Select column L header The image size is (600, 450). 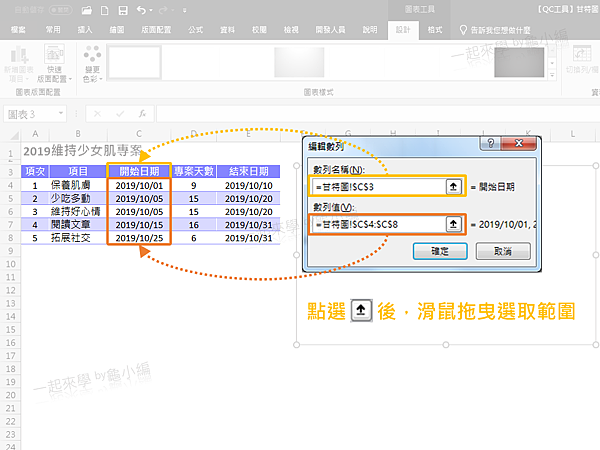click(x=572, y=134)
